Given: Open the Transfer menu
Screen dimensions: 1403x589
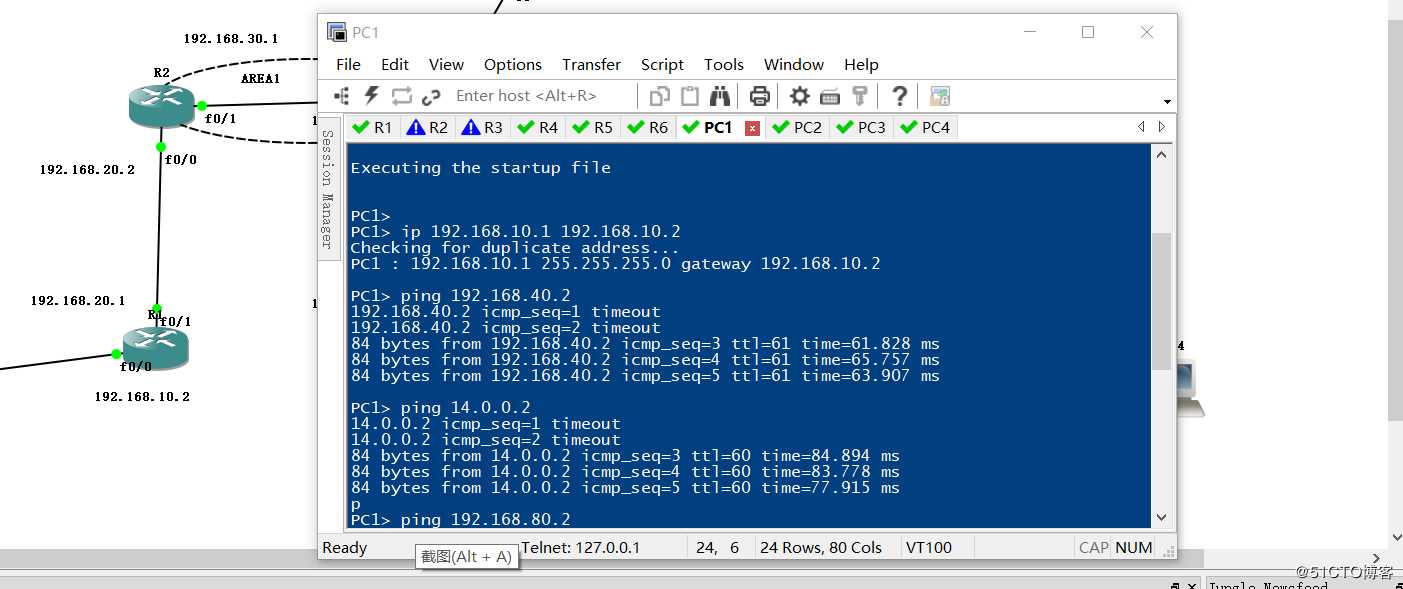Looking at the screenshot, I should click(x=591, y=64).
